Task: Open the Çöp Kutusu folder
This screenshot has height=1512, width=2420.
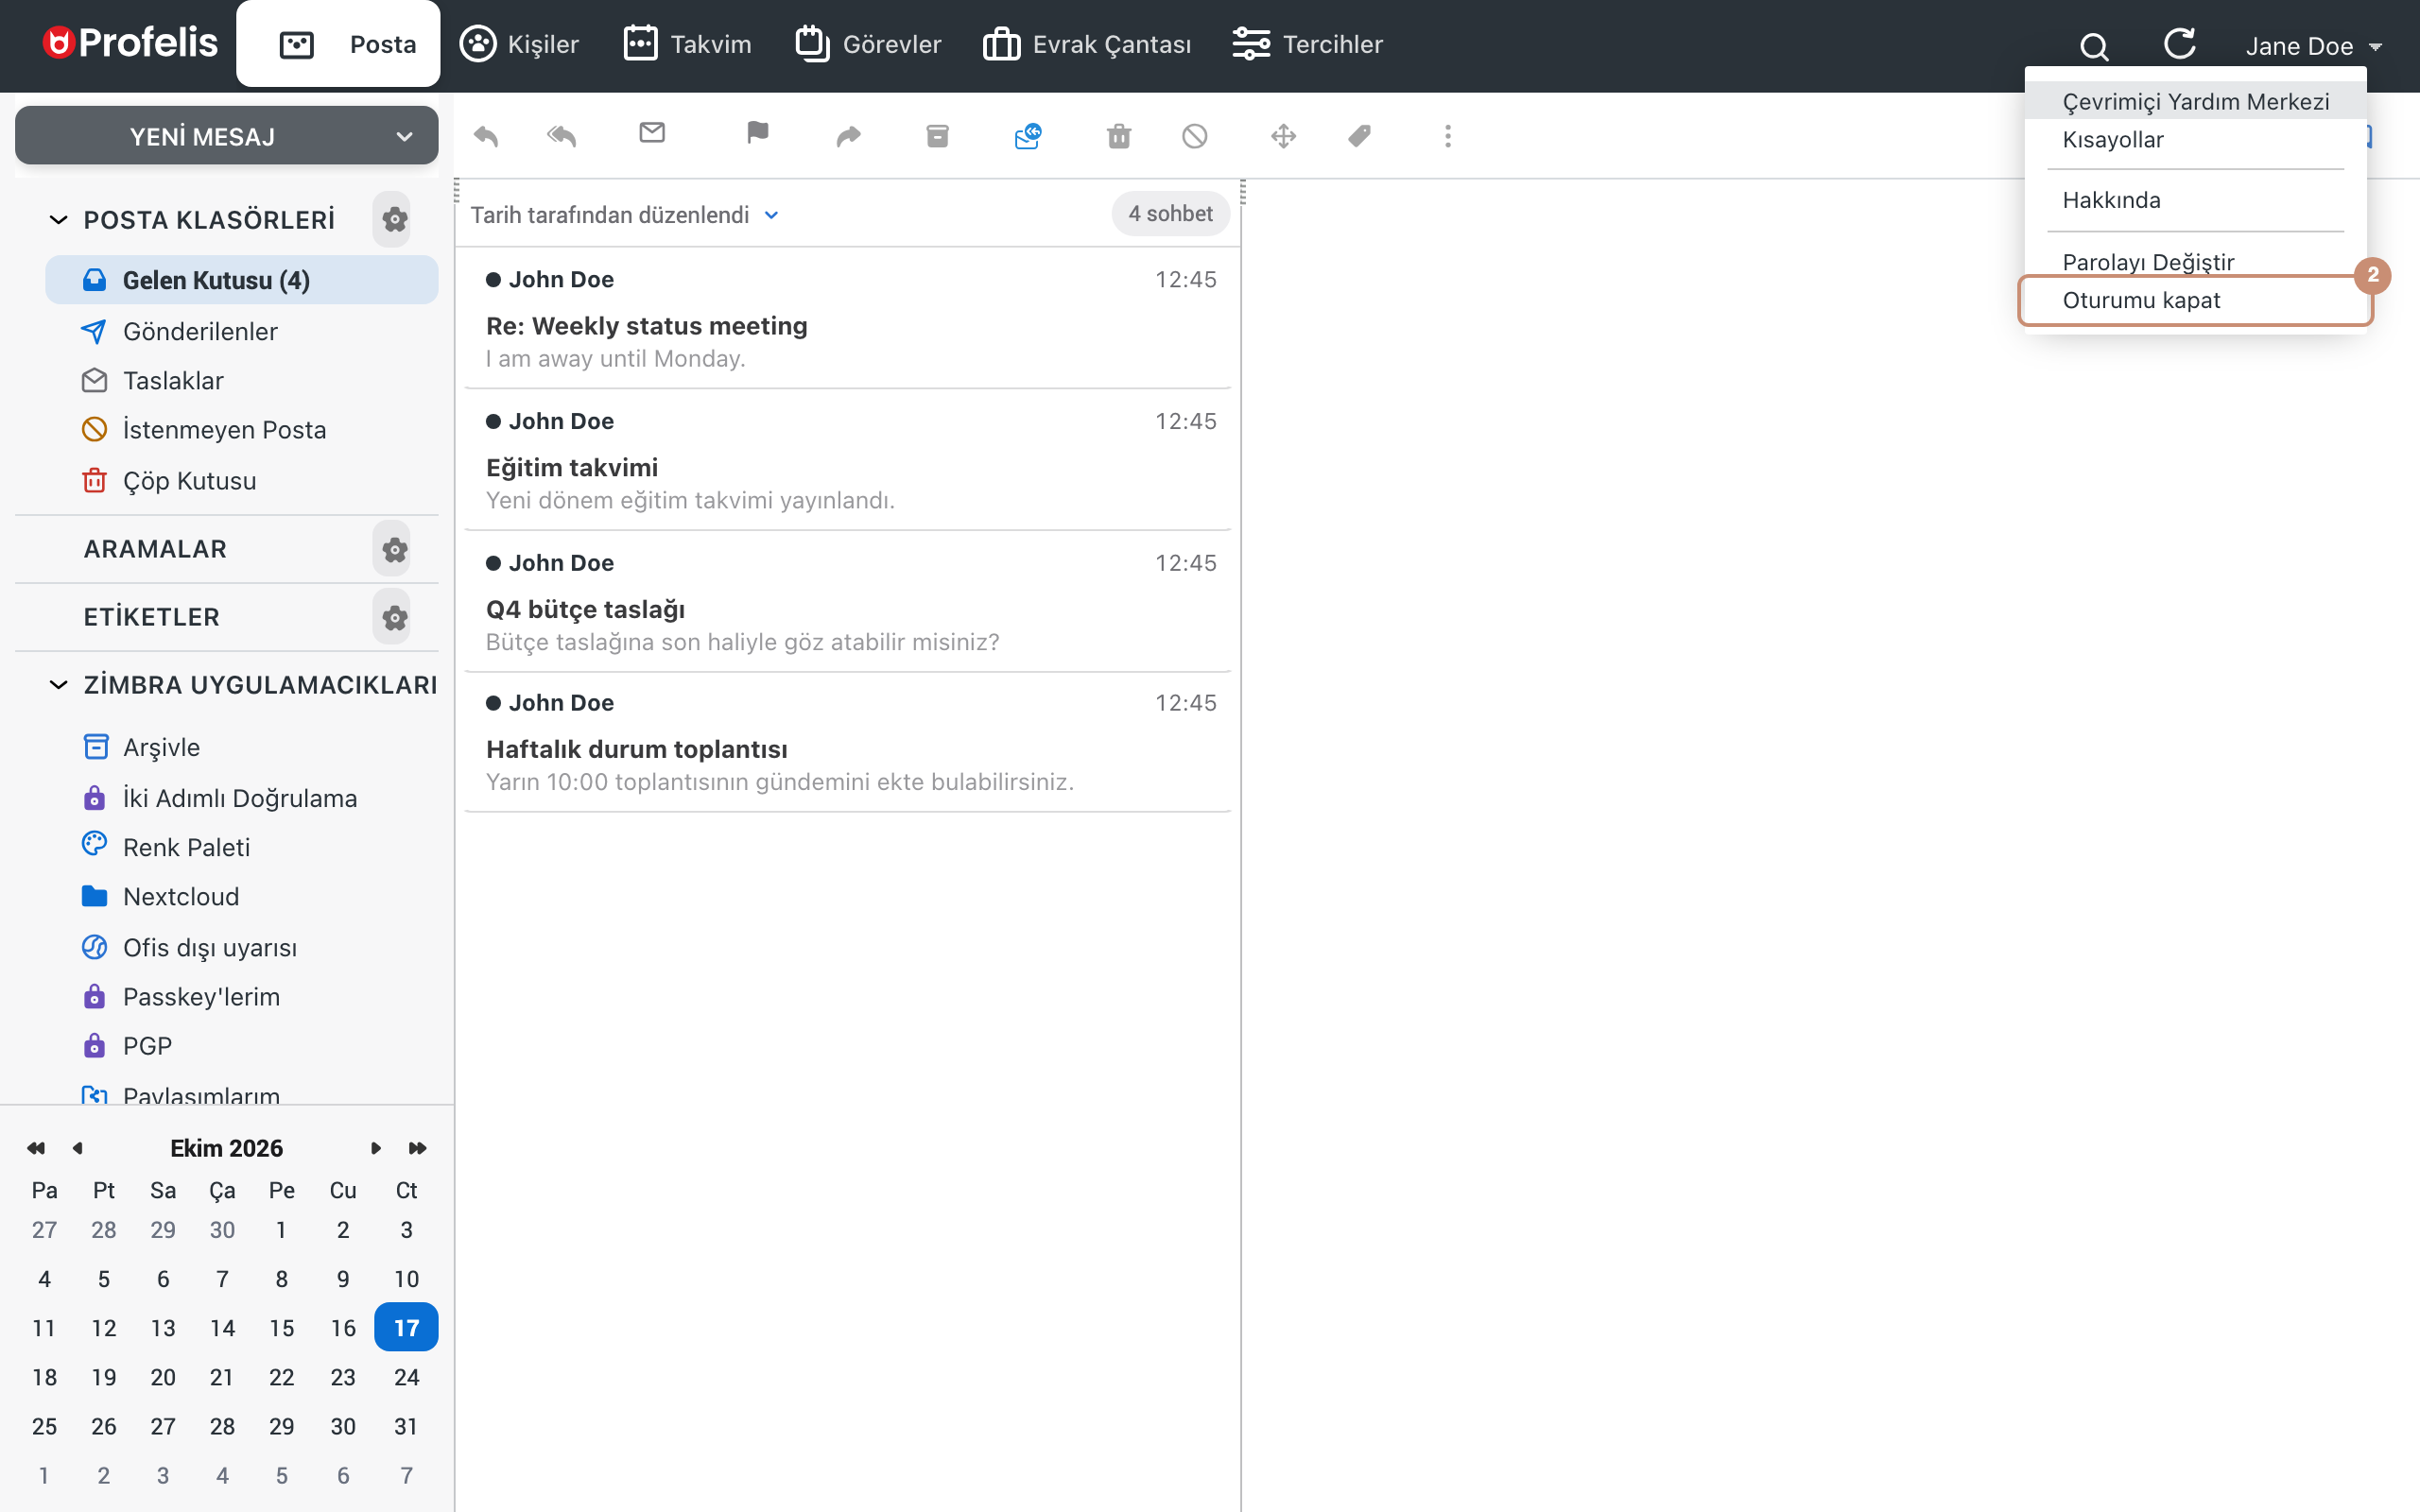Action: [241, 480]
